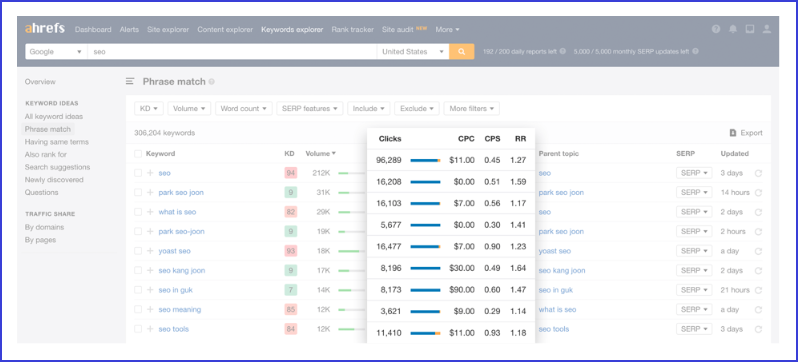
Task: Click the ahrefs logo
Action: pyautogui.click(x=45, y=29)
